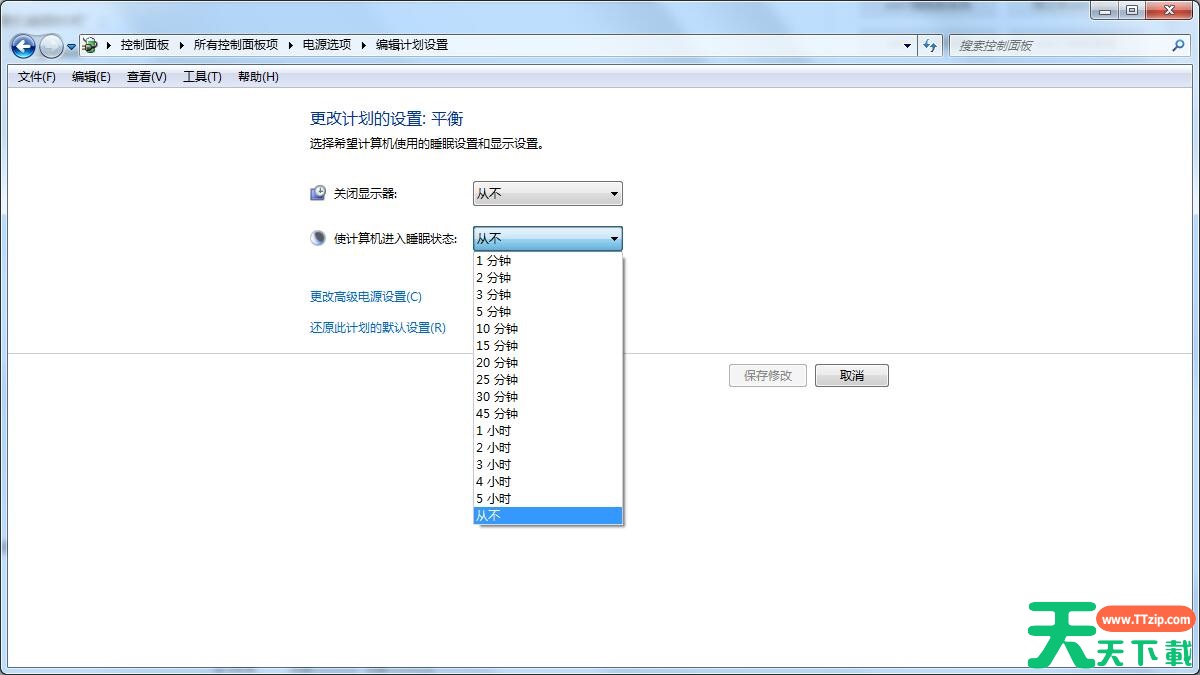Viewport: 1200px width, 675px height.
Task: Select 3 分钟 from the sleep list
Action: point(548,295)
